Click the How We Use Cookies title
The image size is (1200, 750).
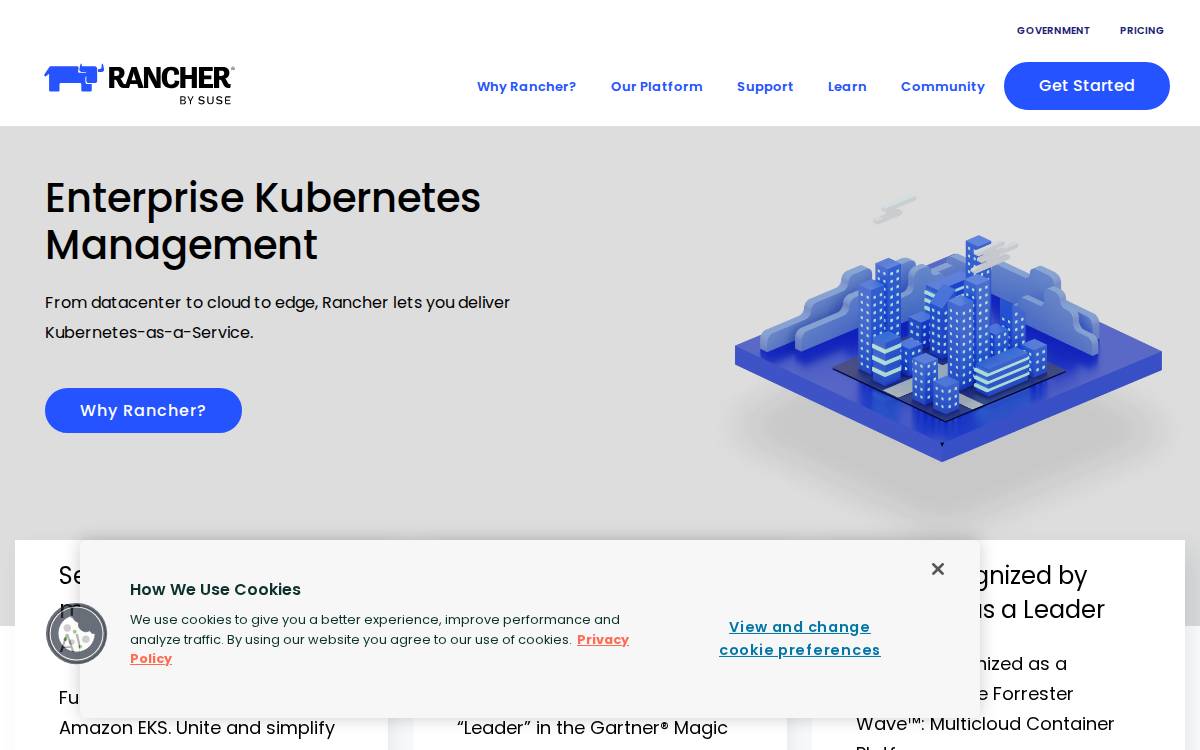(215, 589)
